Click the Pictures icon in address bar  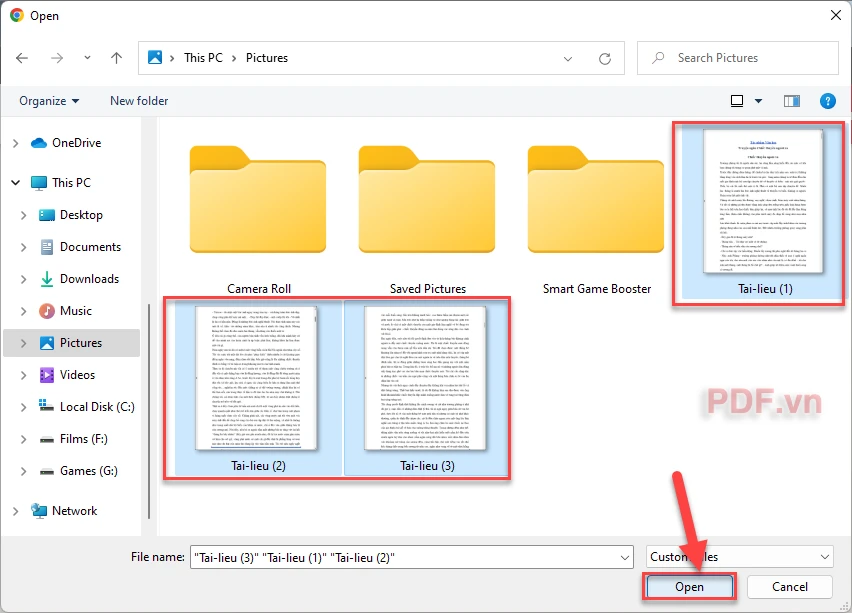pyautogui.click(x=155, y=58)
